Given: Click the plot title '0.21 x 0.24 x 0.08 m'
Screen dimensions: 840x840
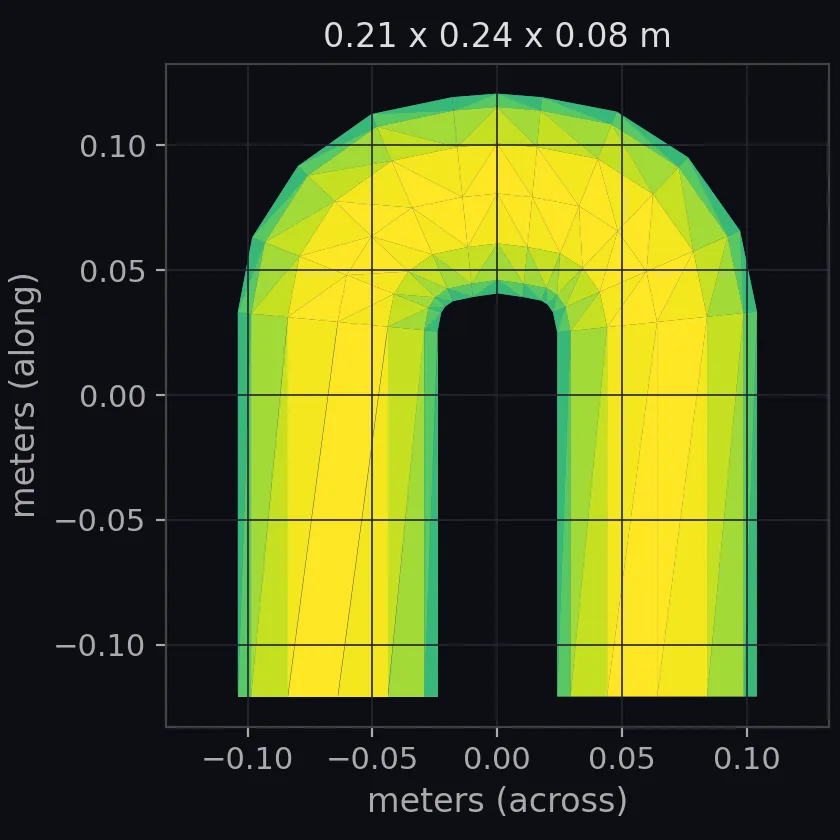Looking at the screenshot, I should (x=497, y=36).
